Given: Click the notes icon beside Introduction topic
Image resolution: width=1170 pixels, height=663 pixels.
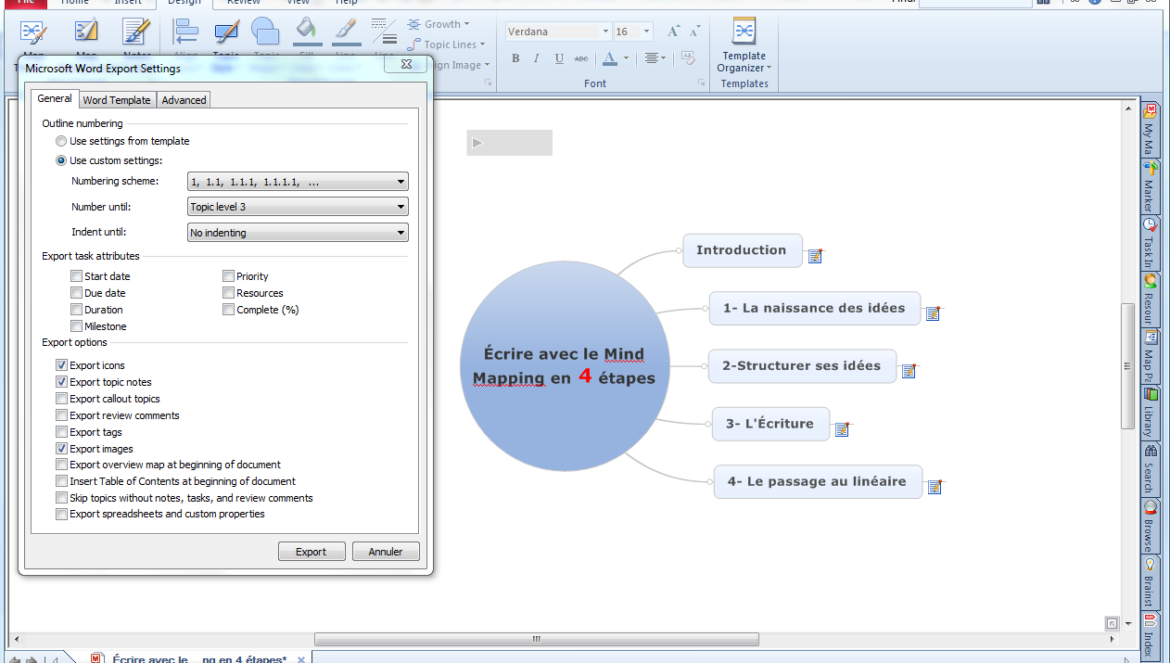Looking at the screenshot, I should point(815,257).
